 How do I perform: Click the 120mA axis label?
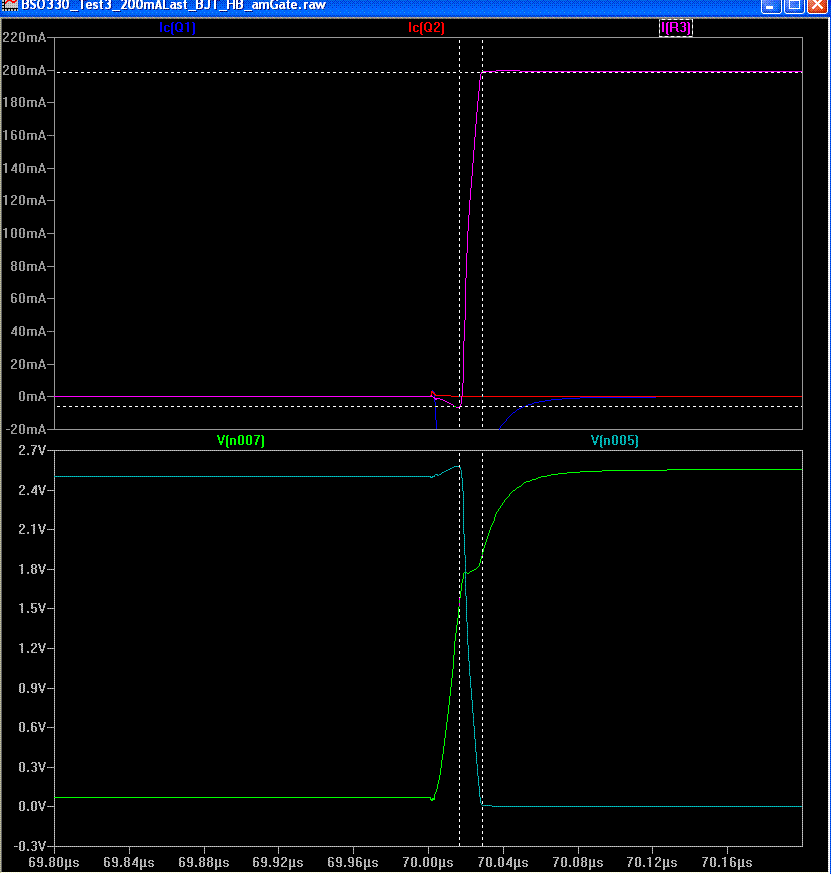pyautogui.click(x=25, y=201)
